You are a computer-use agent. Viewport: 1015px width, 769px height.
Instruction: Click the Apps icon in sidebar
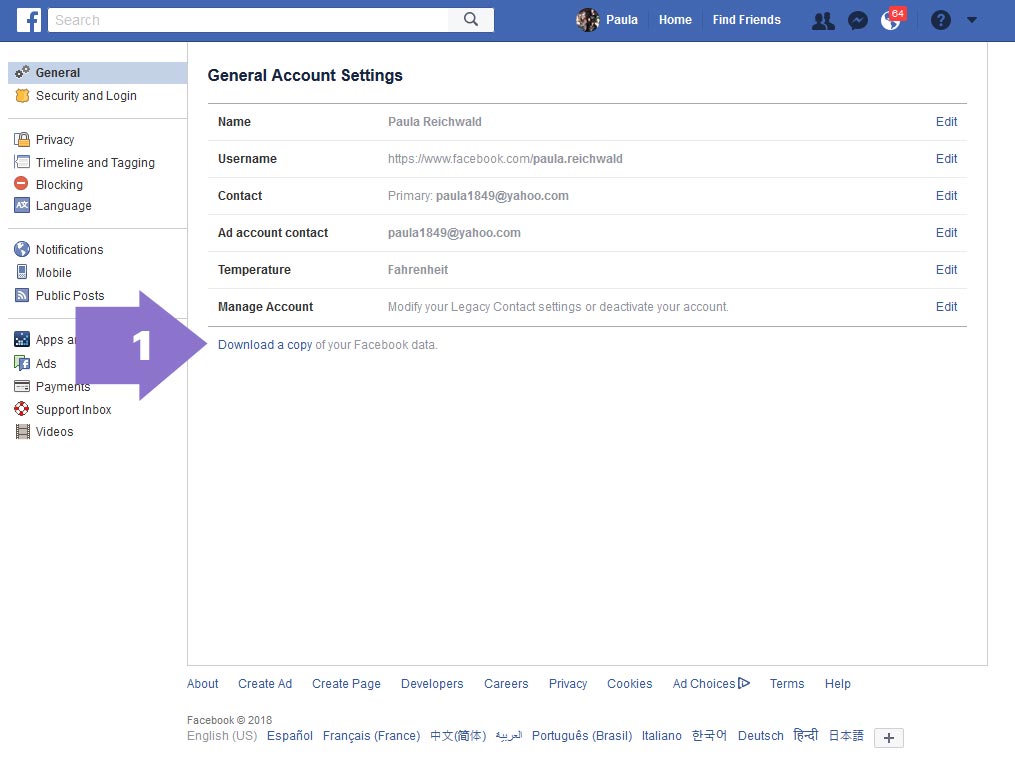(22, 339)
